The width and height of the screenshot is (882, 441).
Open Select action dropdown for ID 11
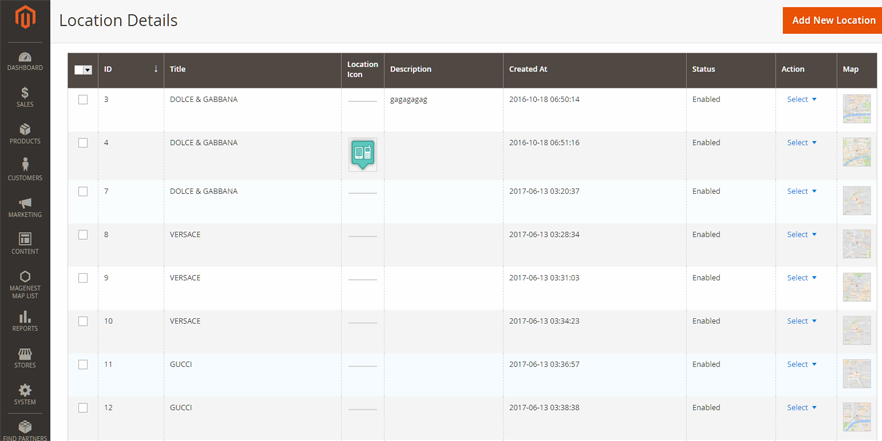click(x=802, y=364)
